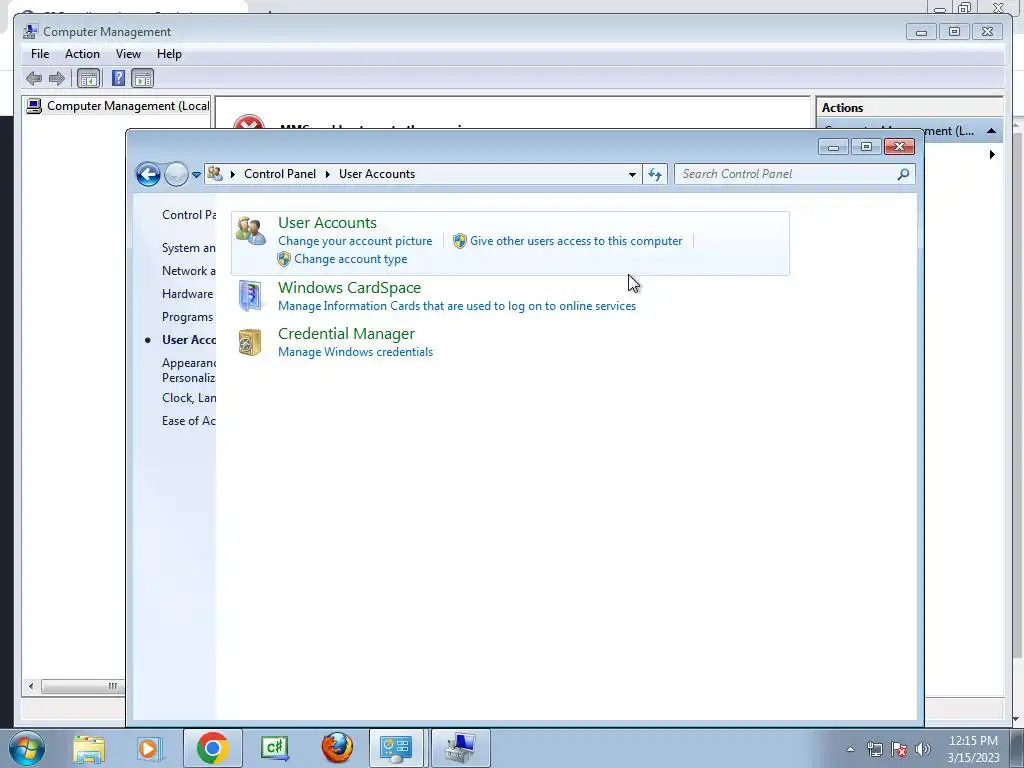Select Network and Internet category in sidebar
The image size is (1024, 768).
point(189,271)
